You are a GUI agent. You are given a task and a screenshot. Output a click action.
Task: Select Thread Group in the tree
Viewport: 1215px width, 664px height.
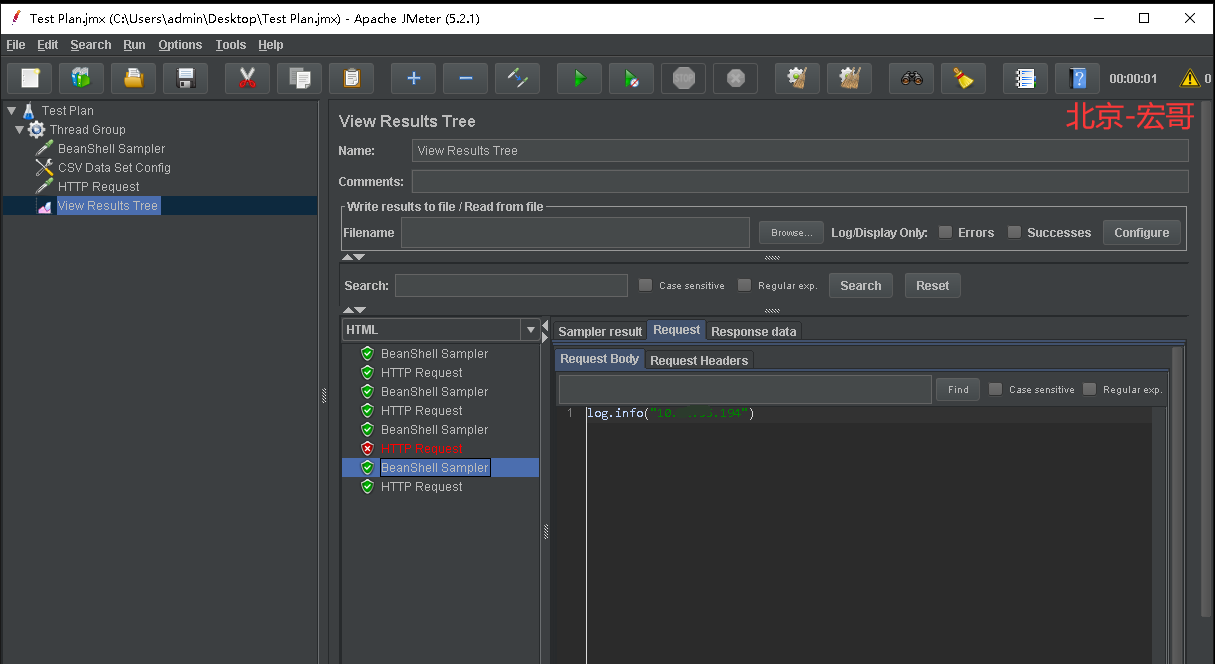click(88, 130)
